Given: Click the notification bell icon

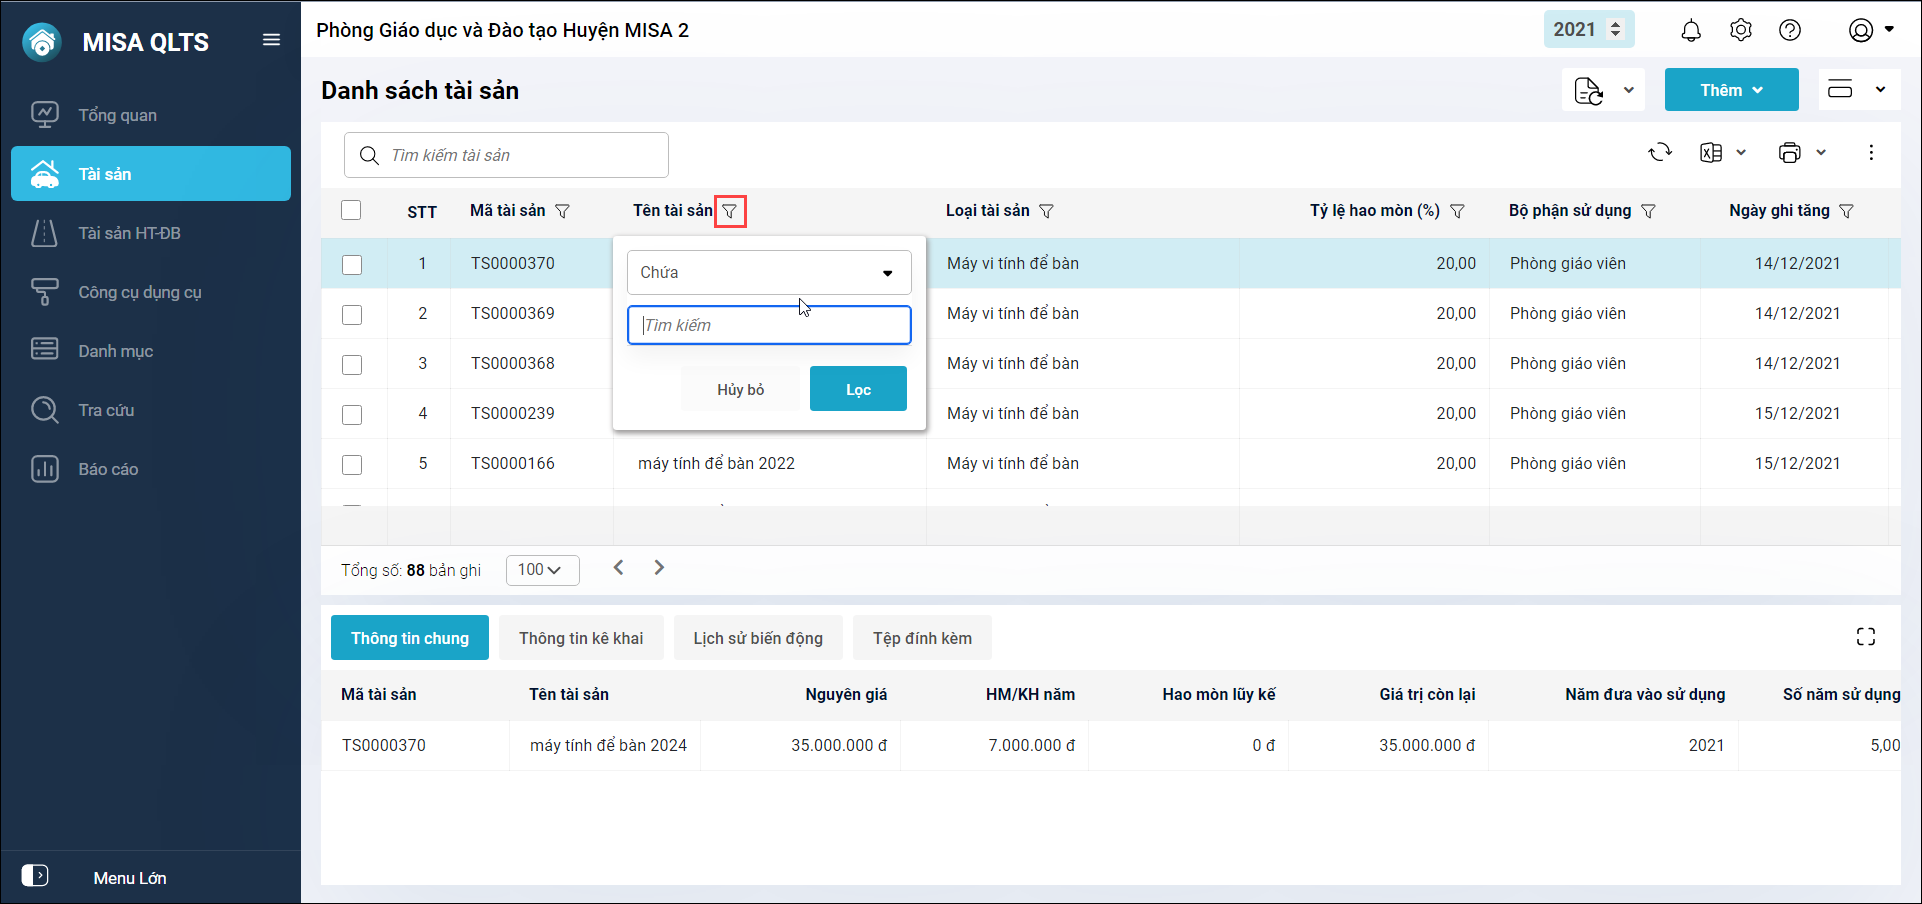Looking at the screenshot, I should [x=1690, y=31].
